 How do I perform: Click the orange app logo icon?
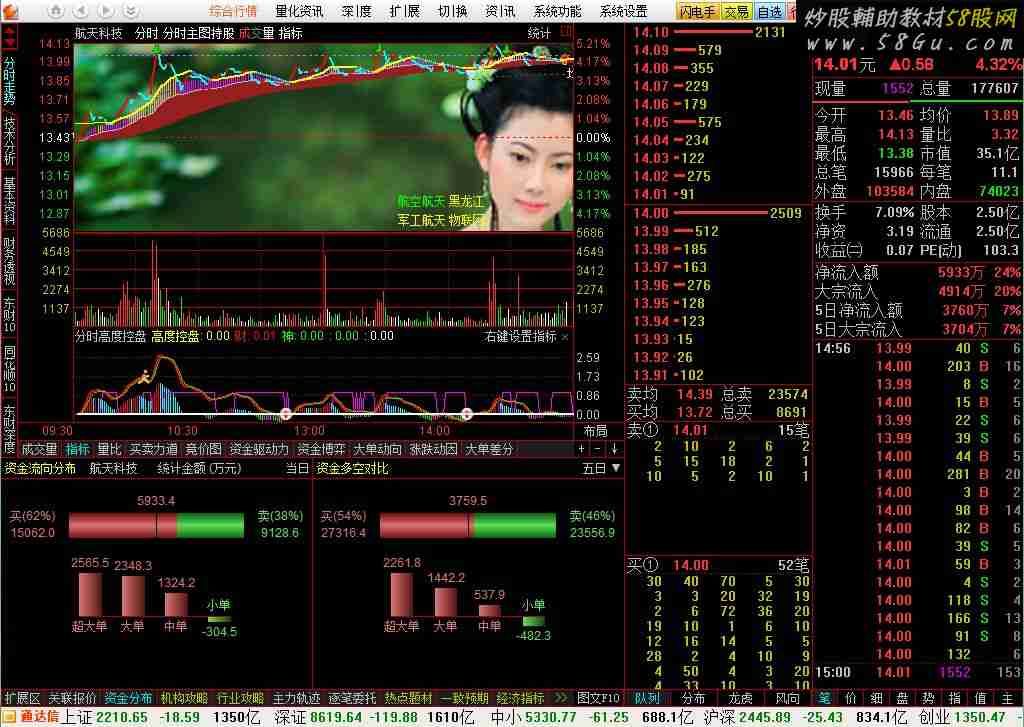(11, 10)
